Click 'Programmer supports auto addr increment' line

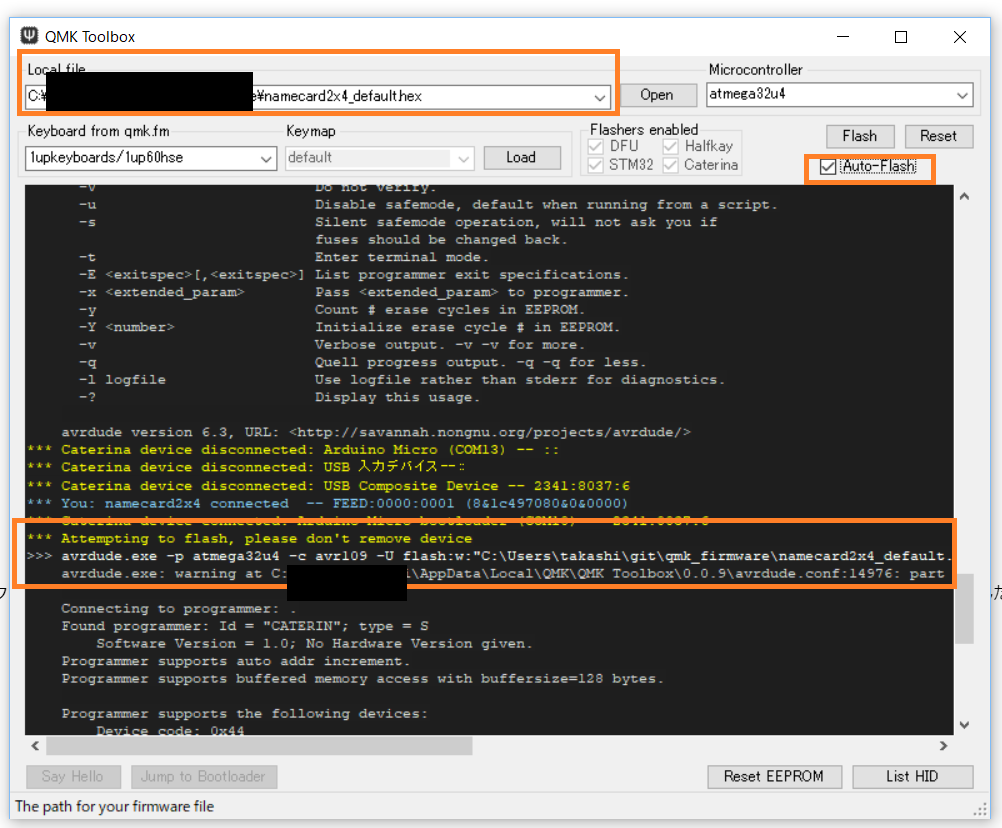236,661
